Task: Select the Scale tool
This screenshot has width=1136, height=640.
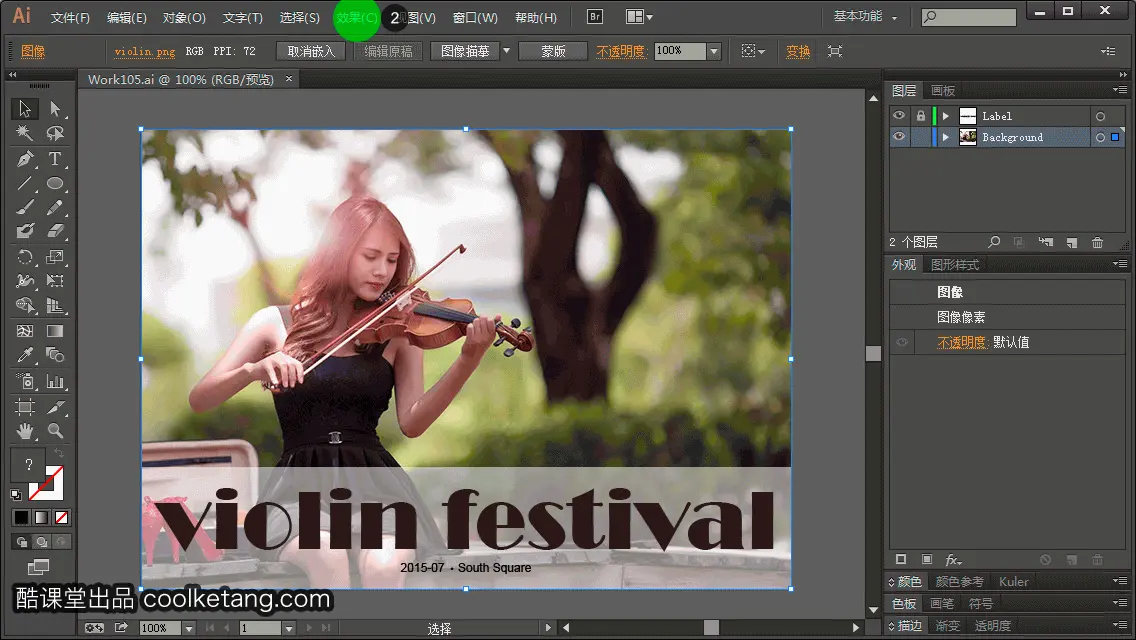Action: [55, 257]
